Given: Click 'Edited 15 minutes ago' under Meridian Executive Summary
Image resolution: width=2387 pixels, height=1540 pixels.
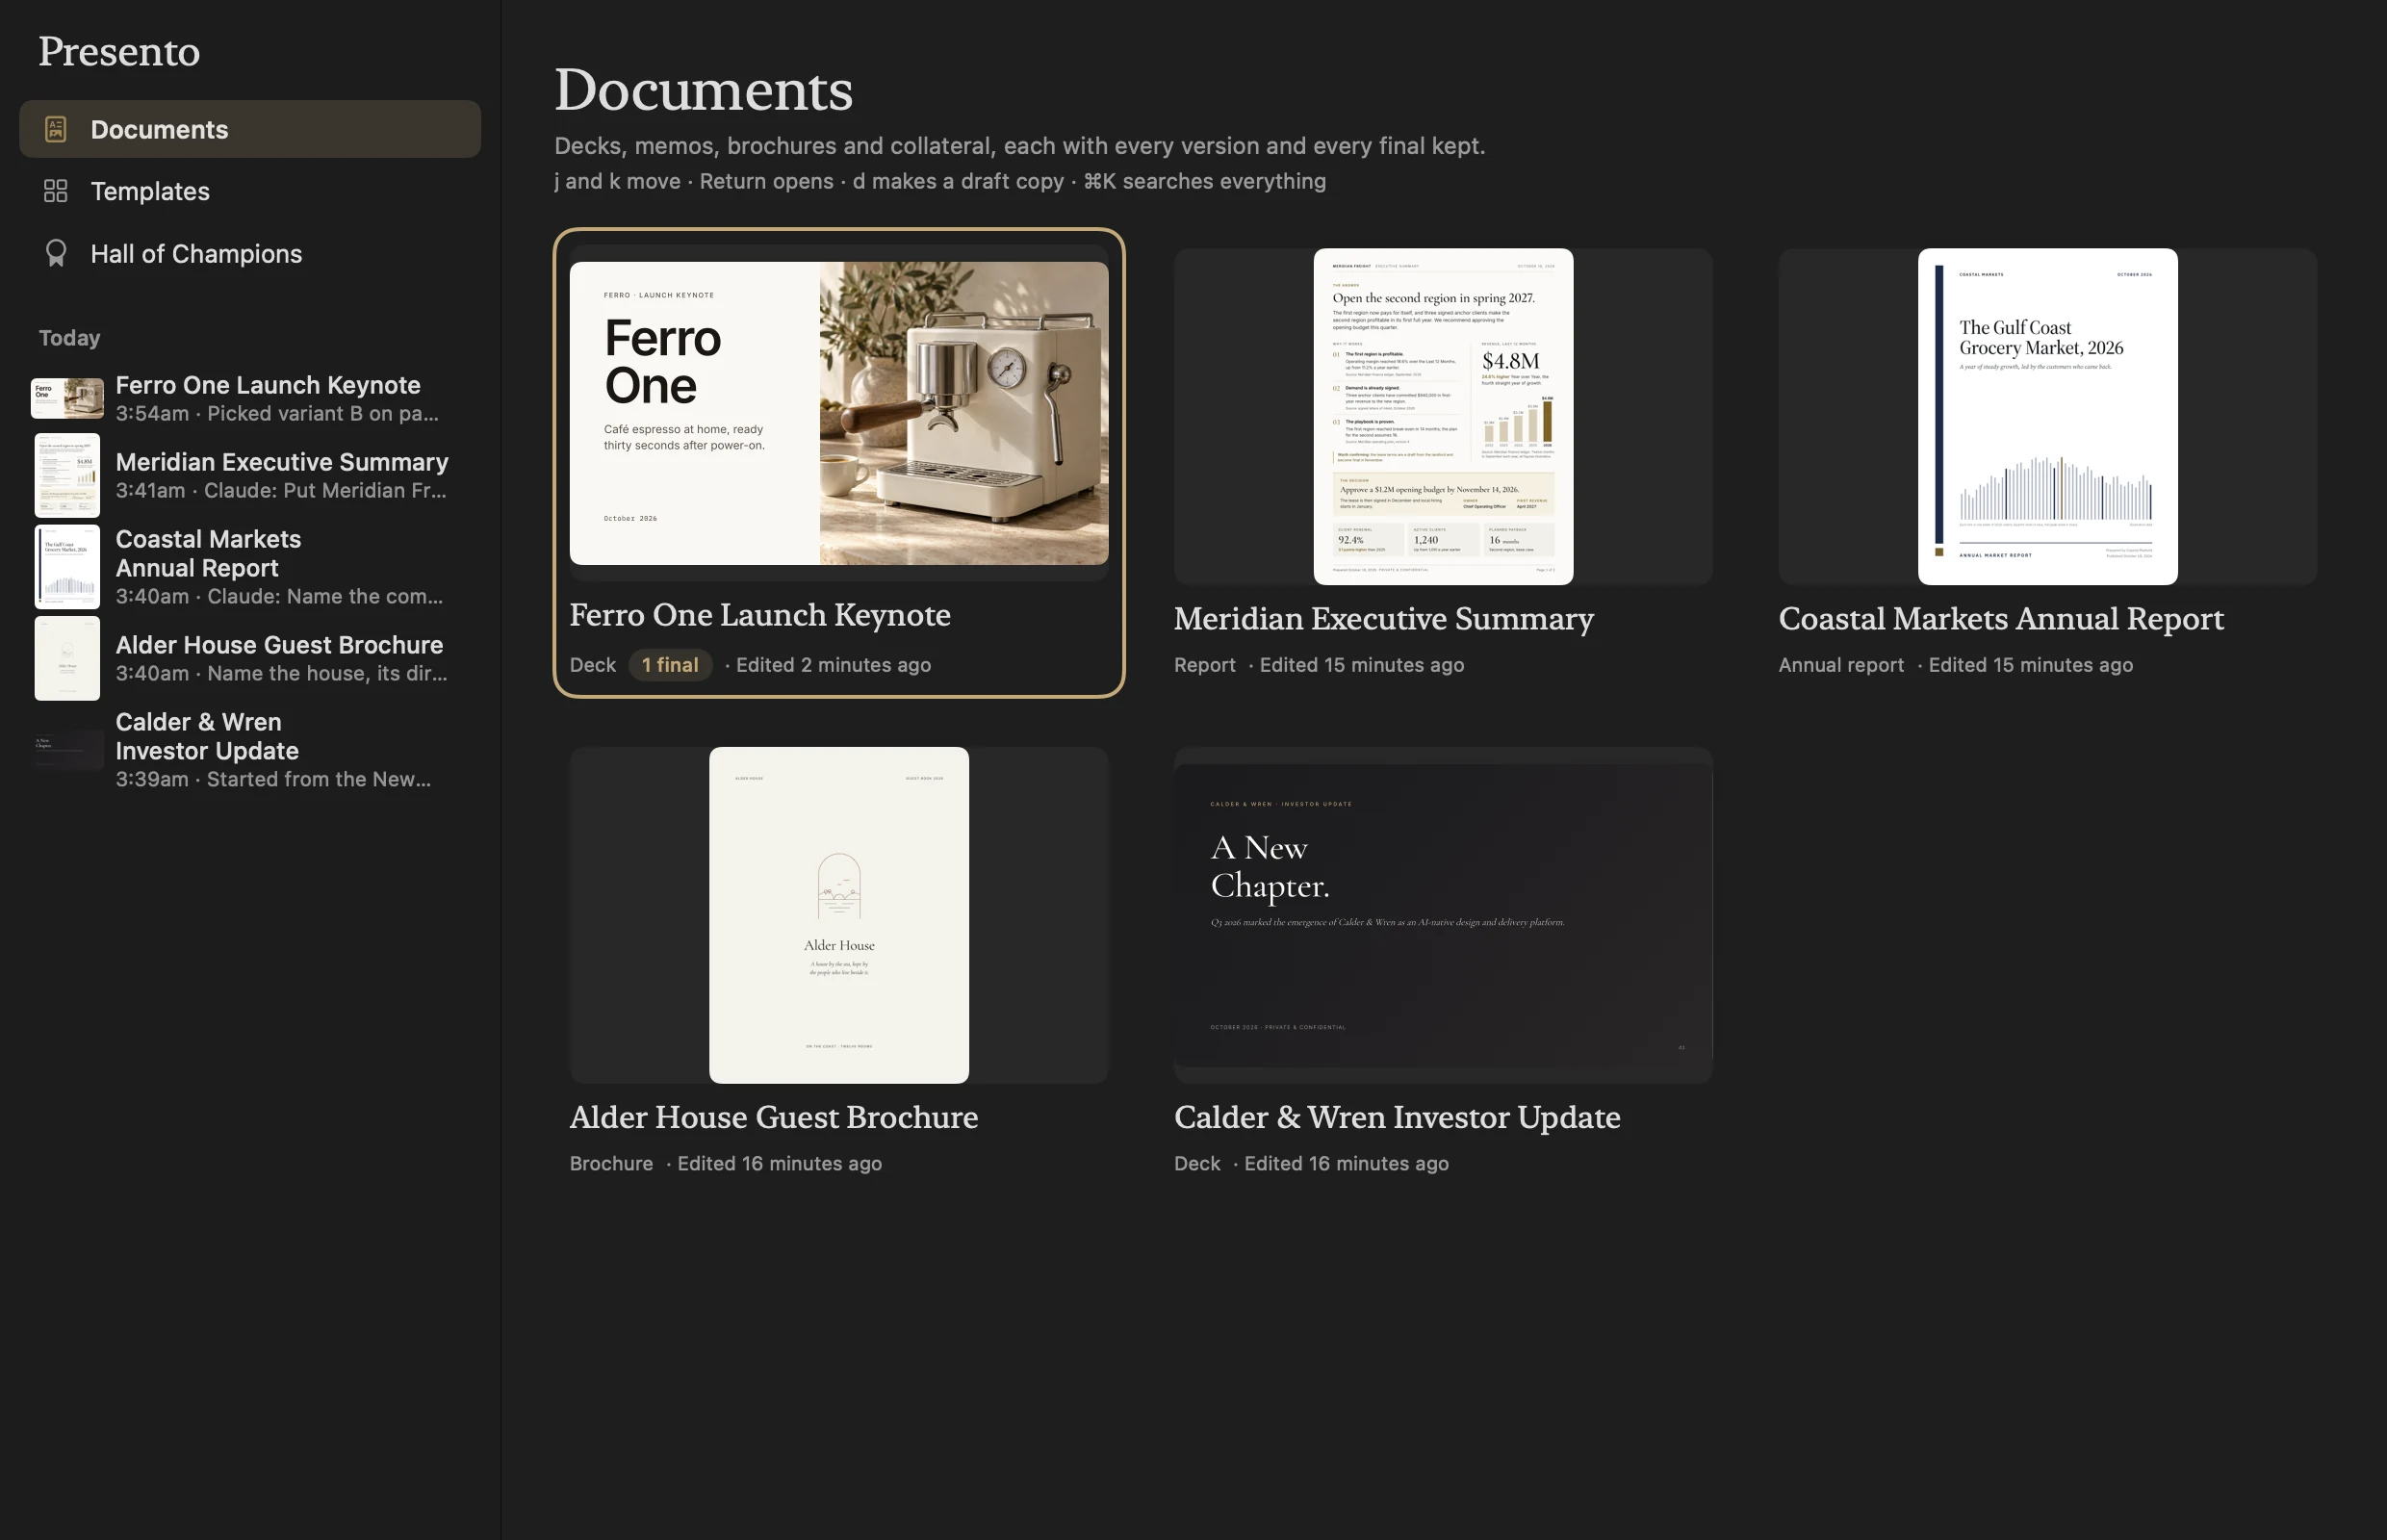Looking at the screenshot, I should 1361,665.
